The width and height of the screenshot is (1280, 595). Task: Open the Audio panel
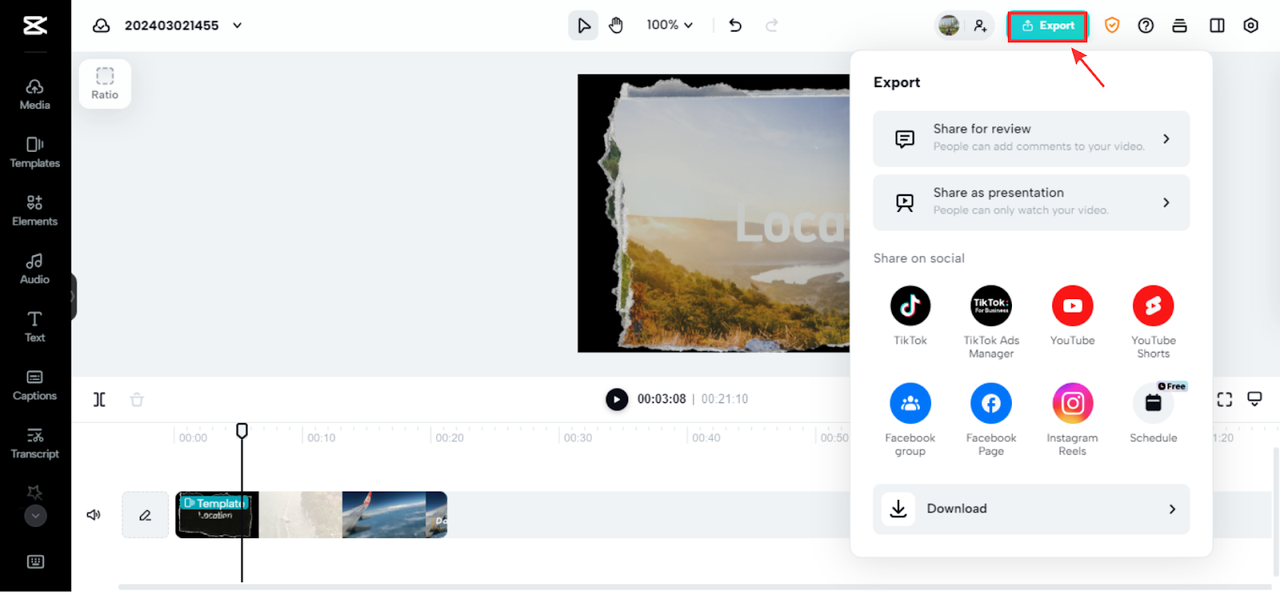click(x=35, y=268)
